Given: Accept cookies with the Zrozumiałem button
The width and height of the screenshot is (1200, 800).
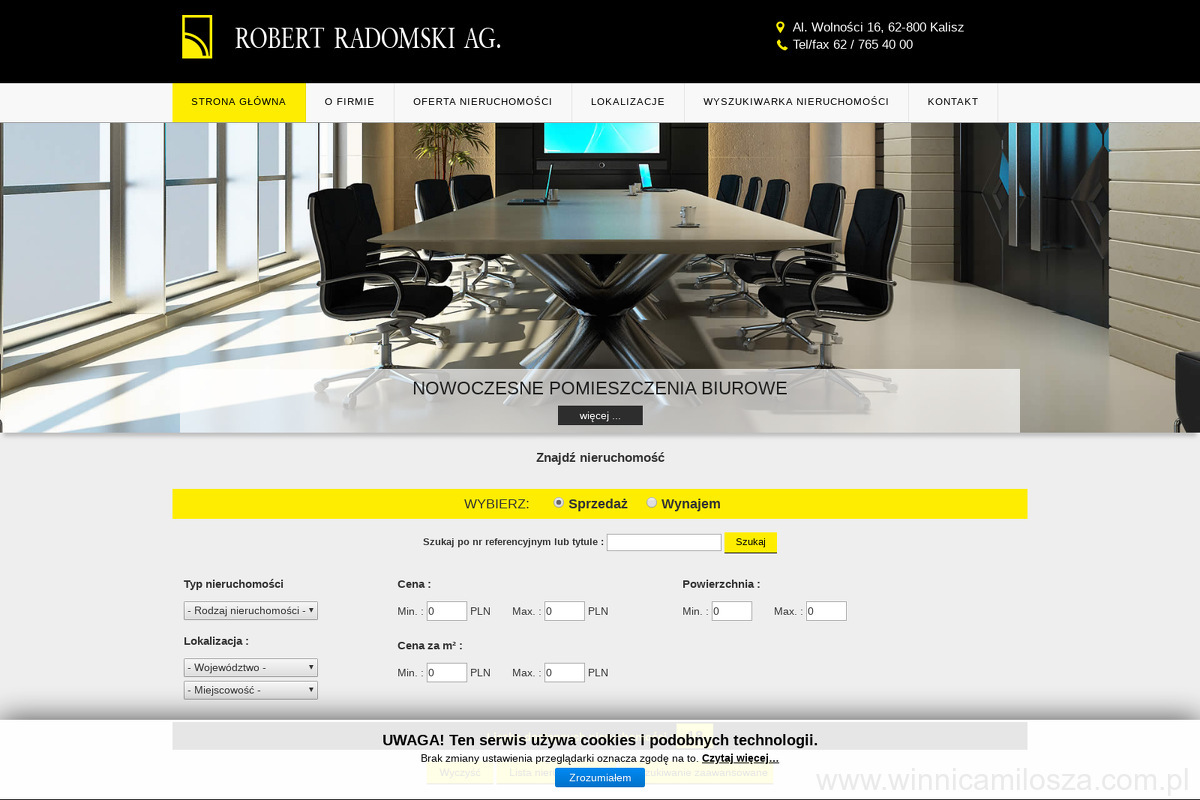Looking at the screenshot, I should coord(600,777).
